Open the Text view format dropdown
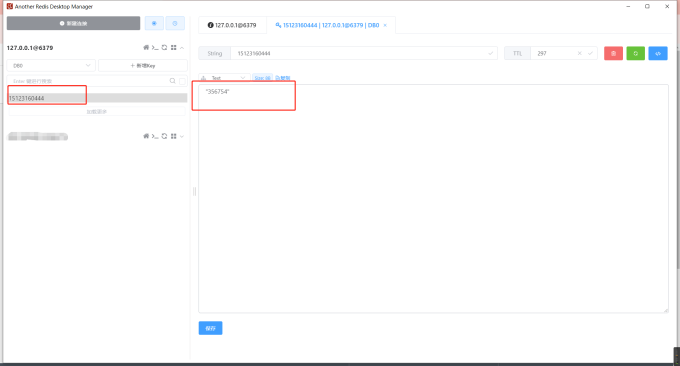The width and height of the screenshot is (680, 366). pos(224,78)
